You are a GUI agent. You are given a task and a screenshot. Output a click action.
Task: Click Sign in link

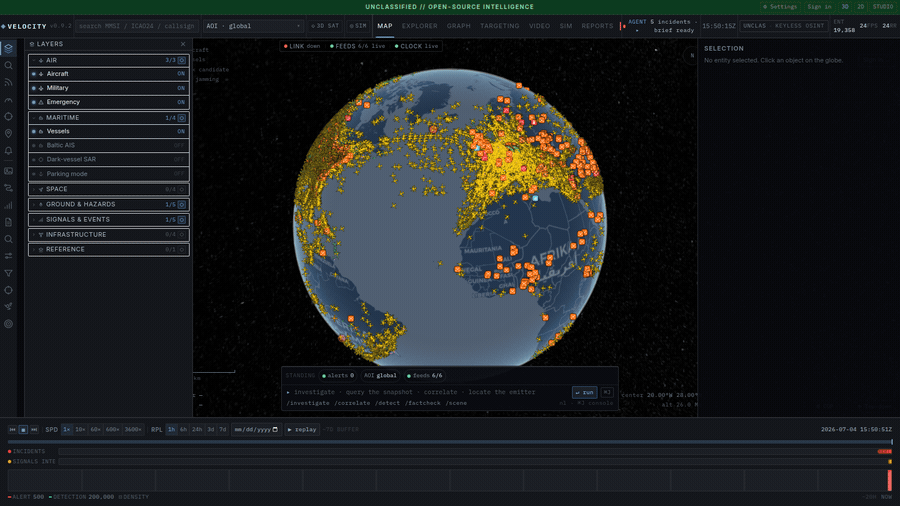point(819,7)
